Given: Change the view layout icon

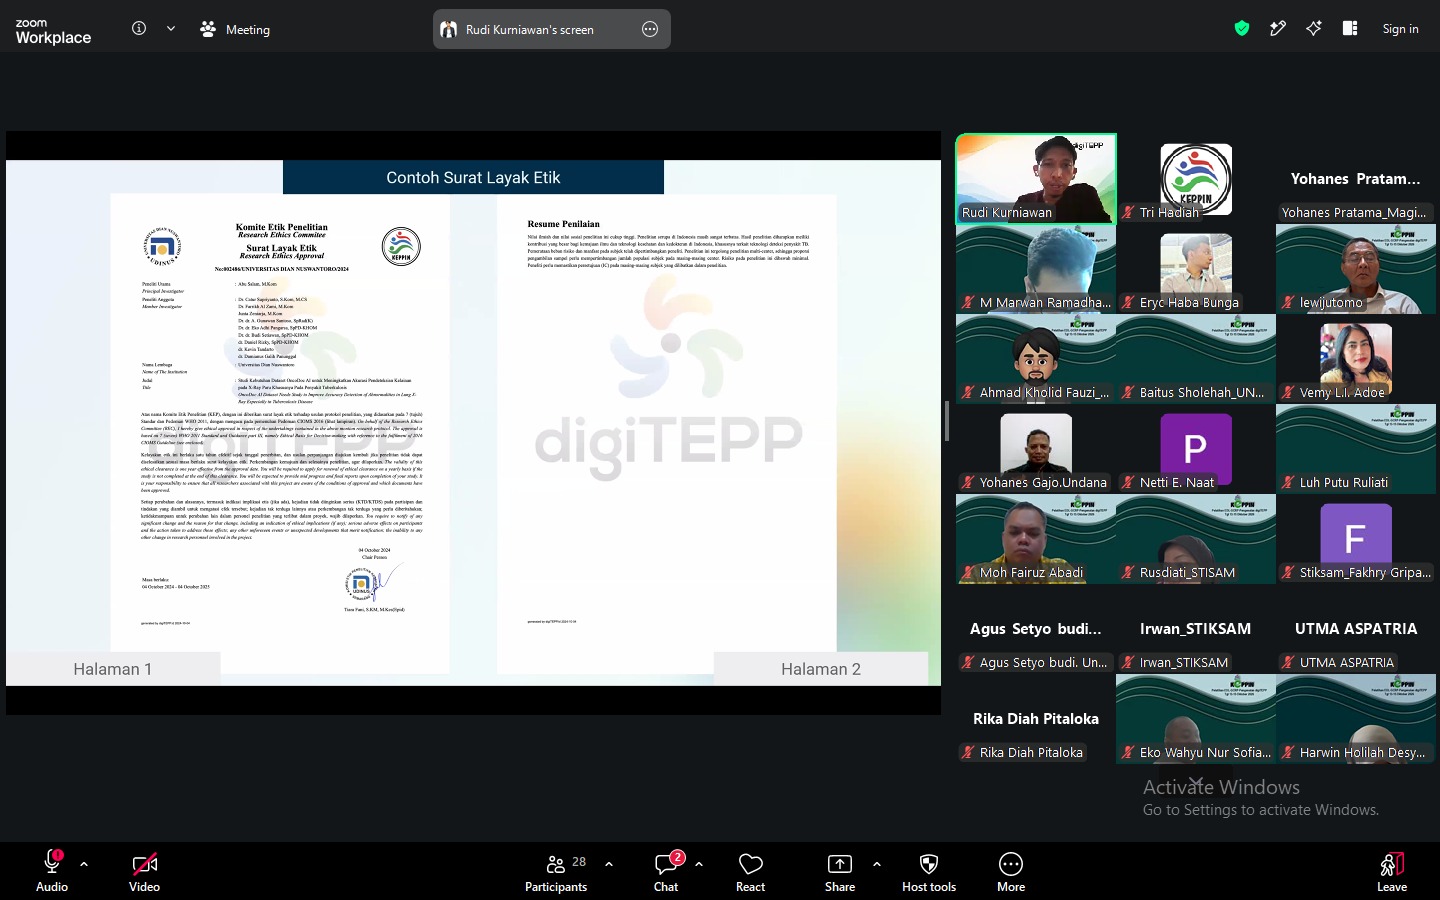Looking at the screenshot, I should tap(1350, 28).
